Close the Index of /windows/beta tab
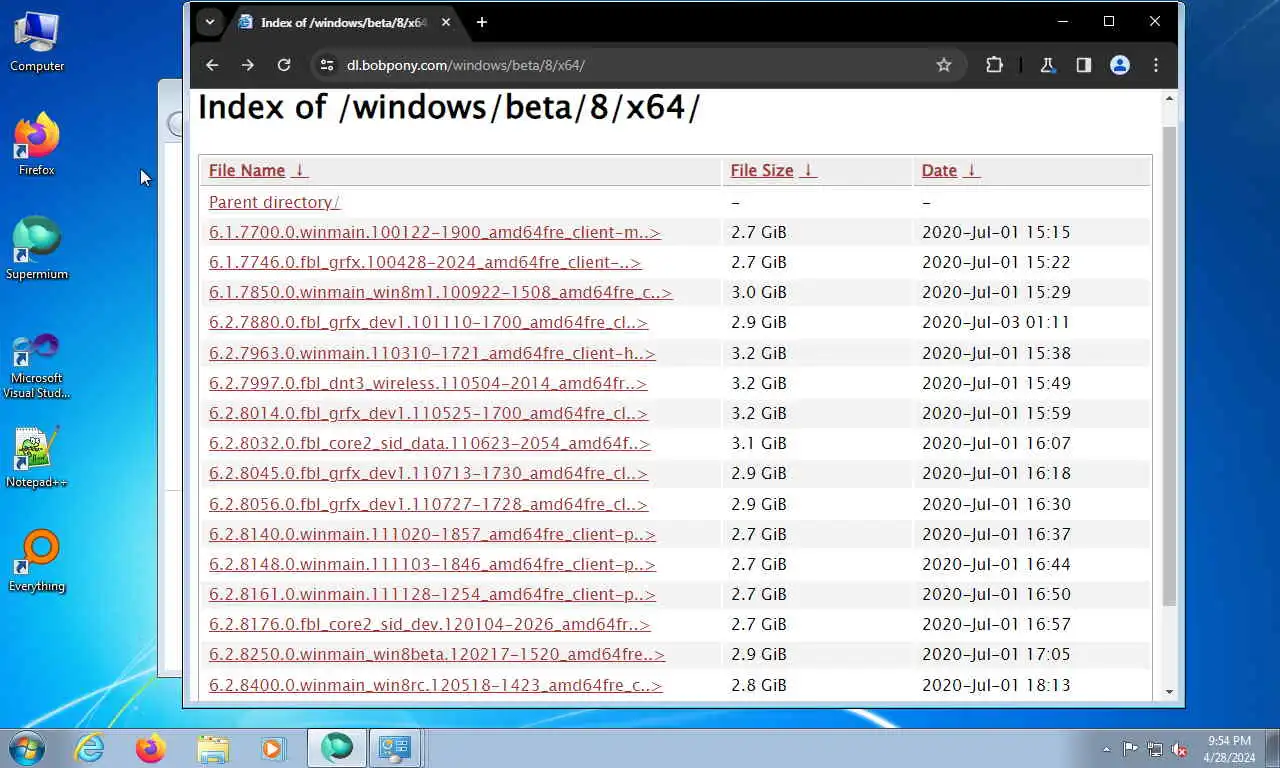Viewport: 1280px width, 768px height. click(445, 22)
